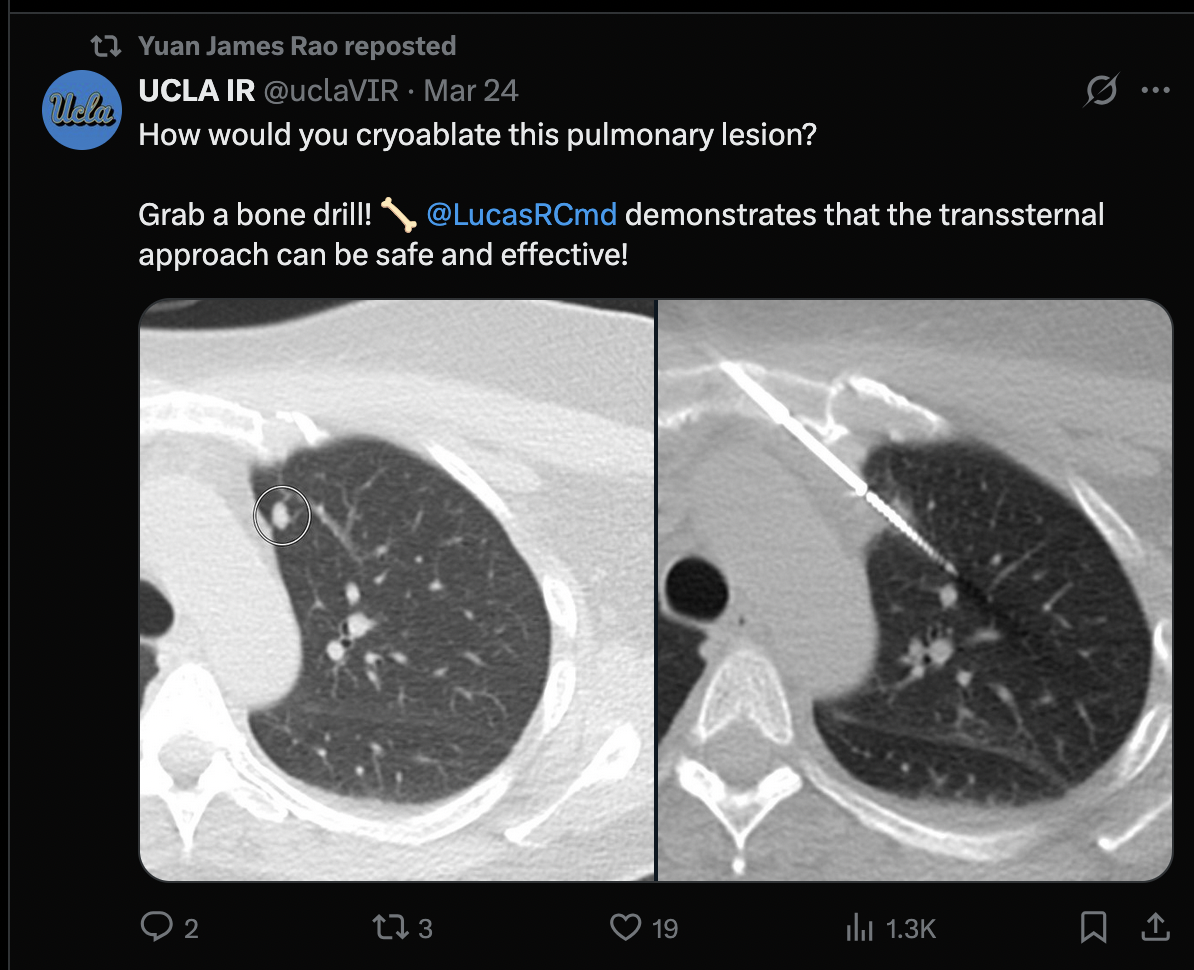
Task: Click the 'UCLA IR' display name
Action: [195, 91]
